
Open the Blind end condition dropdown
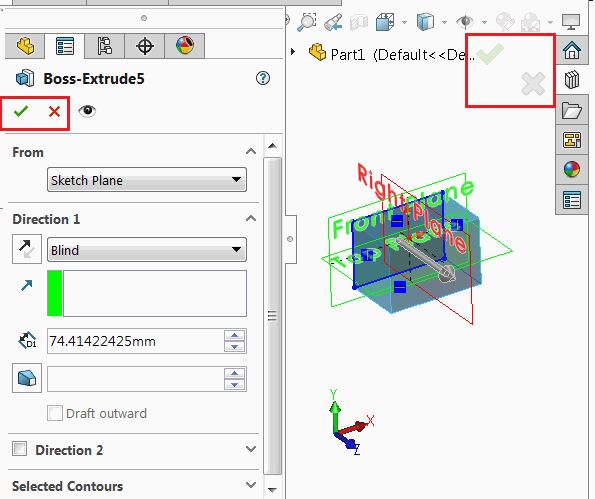pos(147,250)
